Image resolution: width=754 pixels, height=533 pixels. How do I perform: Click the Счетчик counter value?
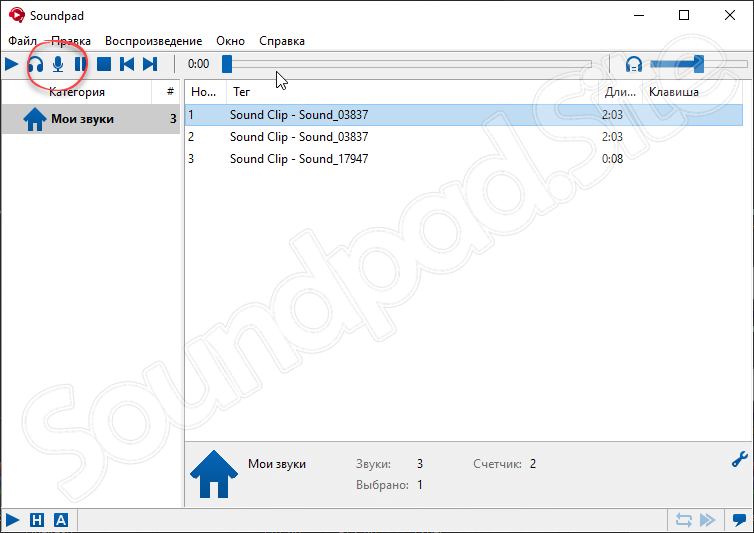point(533,464)
